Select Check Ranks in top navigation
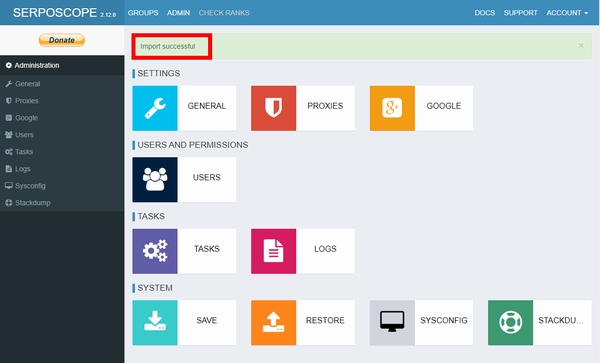 coord(224,13)
